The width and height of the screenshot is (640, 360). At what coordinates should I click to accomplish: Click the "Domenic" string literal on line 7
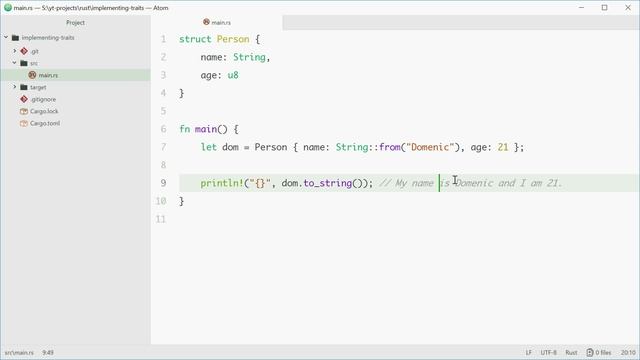pyautogui.click(x=430, y=147)
